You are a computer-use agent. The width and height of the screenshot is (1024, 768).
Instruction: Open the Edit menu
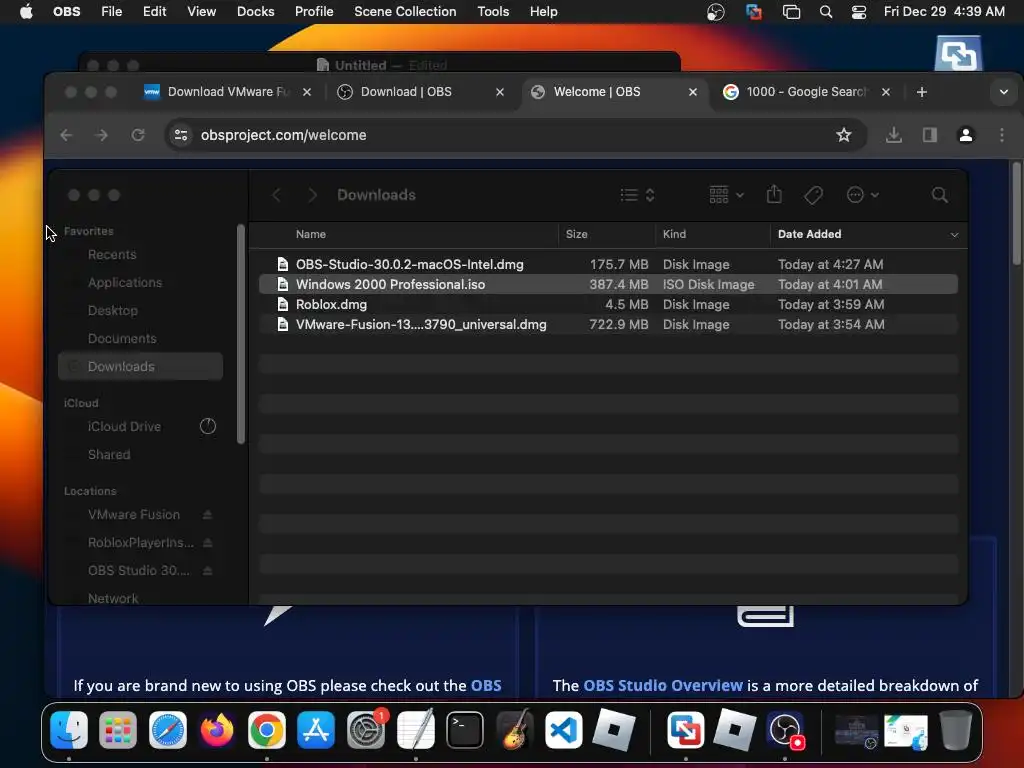point(155,12)
